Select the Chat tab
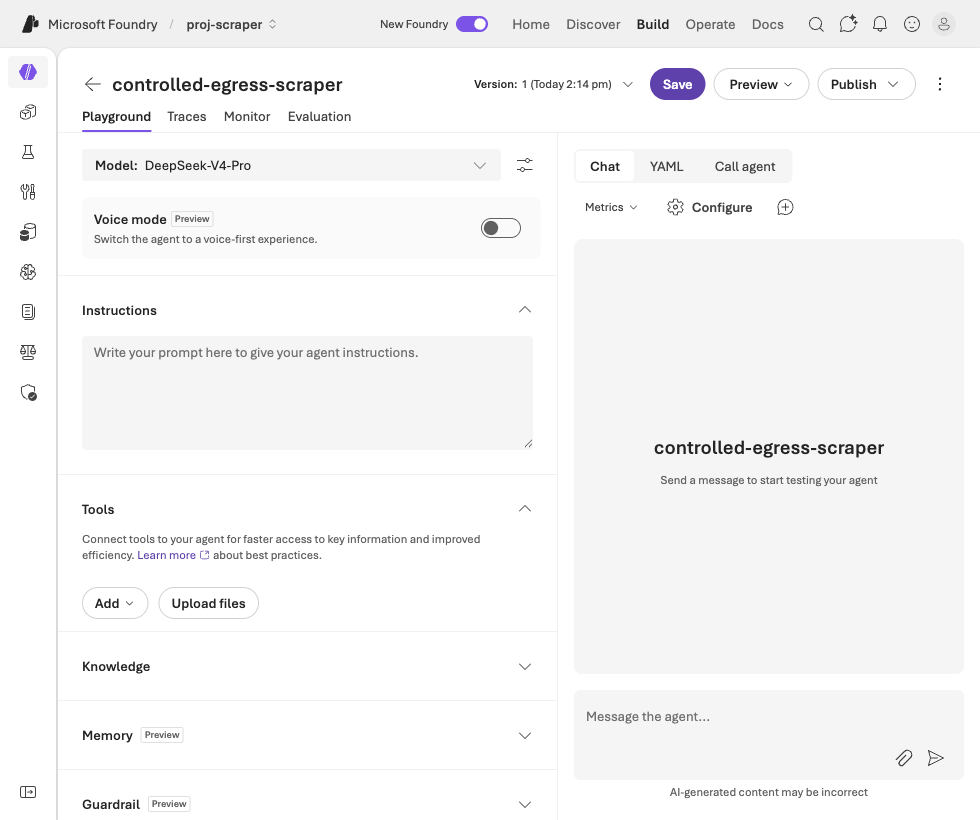 tap(604, 166)
